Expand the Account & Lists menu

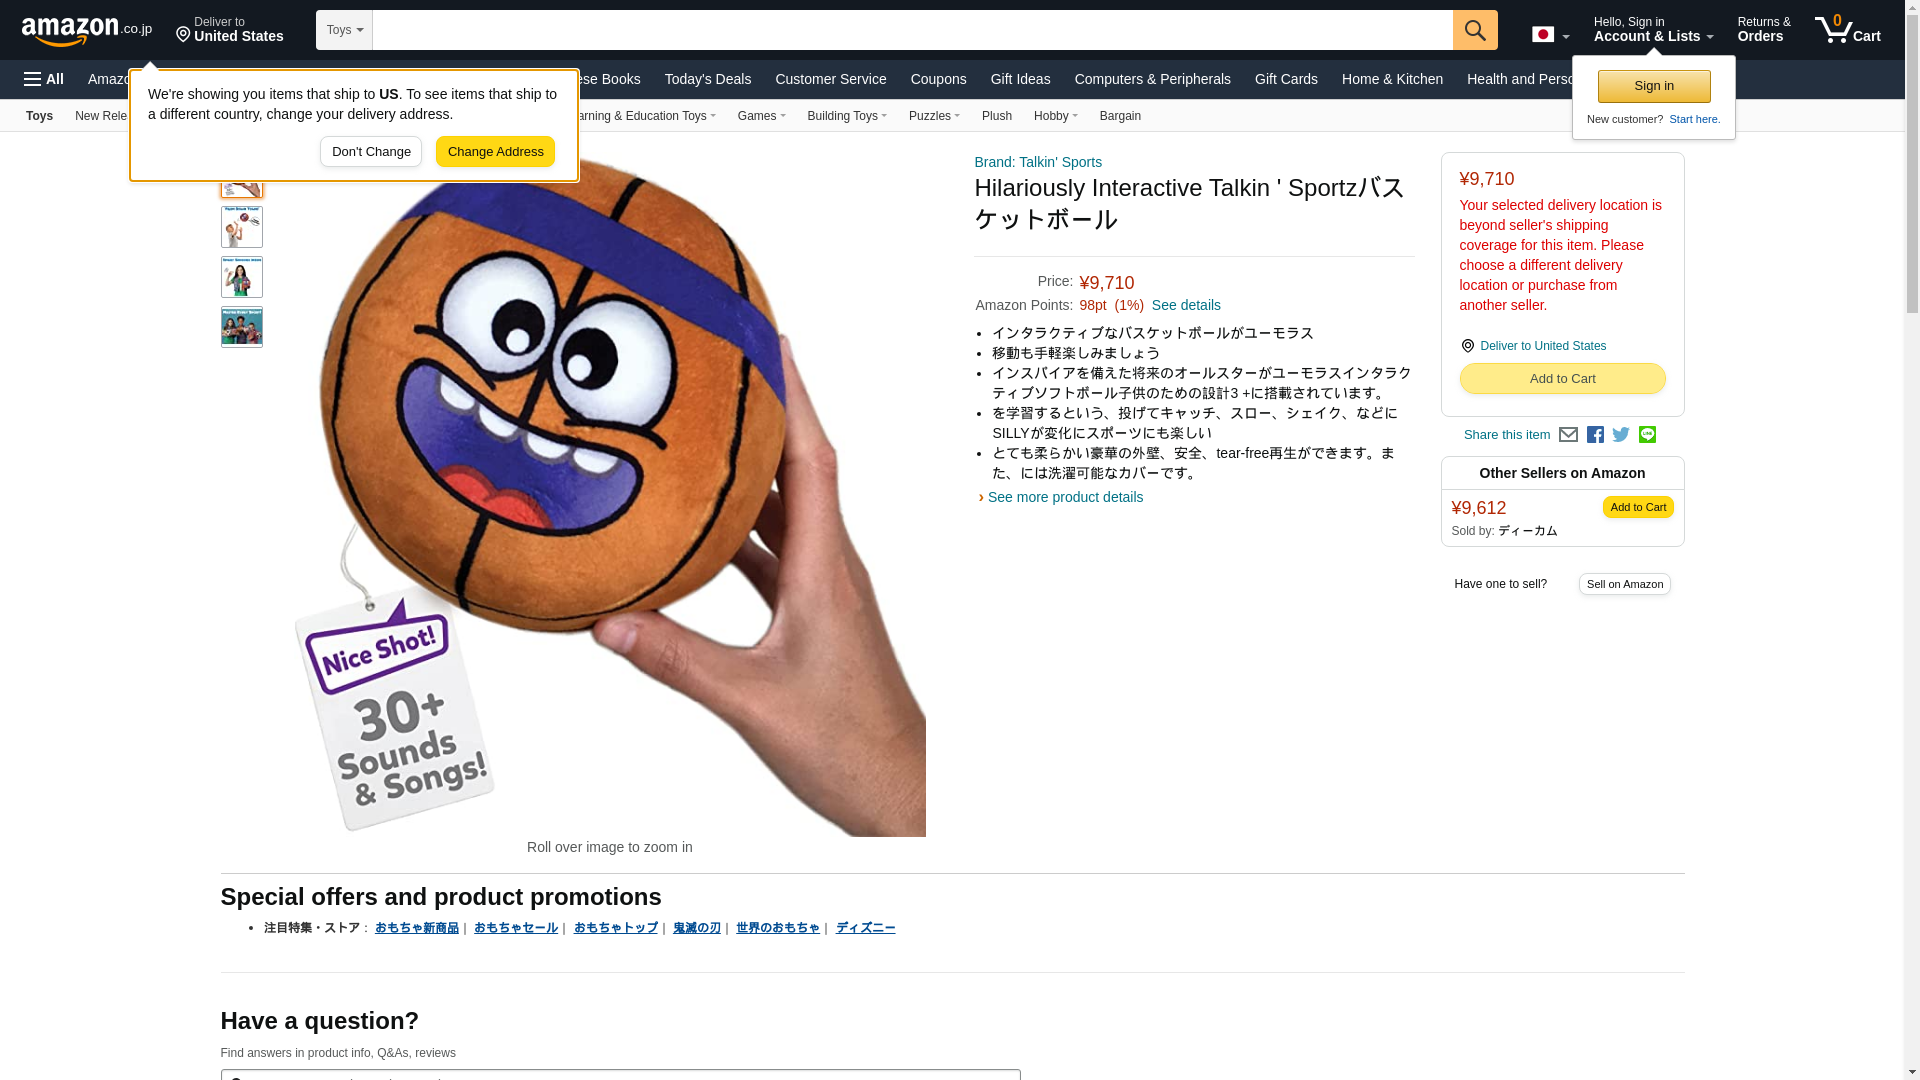1653,30
